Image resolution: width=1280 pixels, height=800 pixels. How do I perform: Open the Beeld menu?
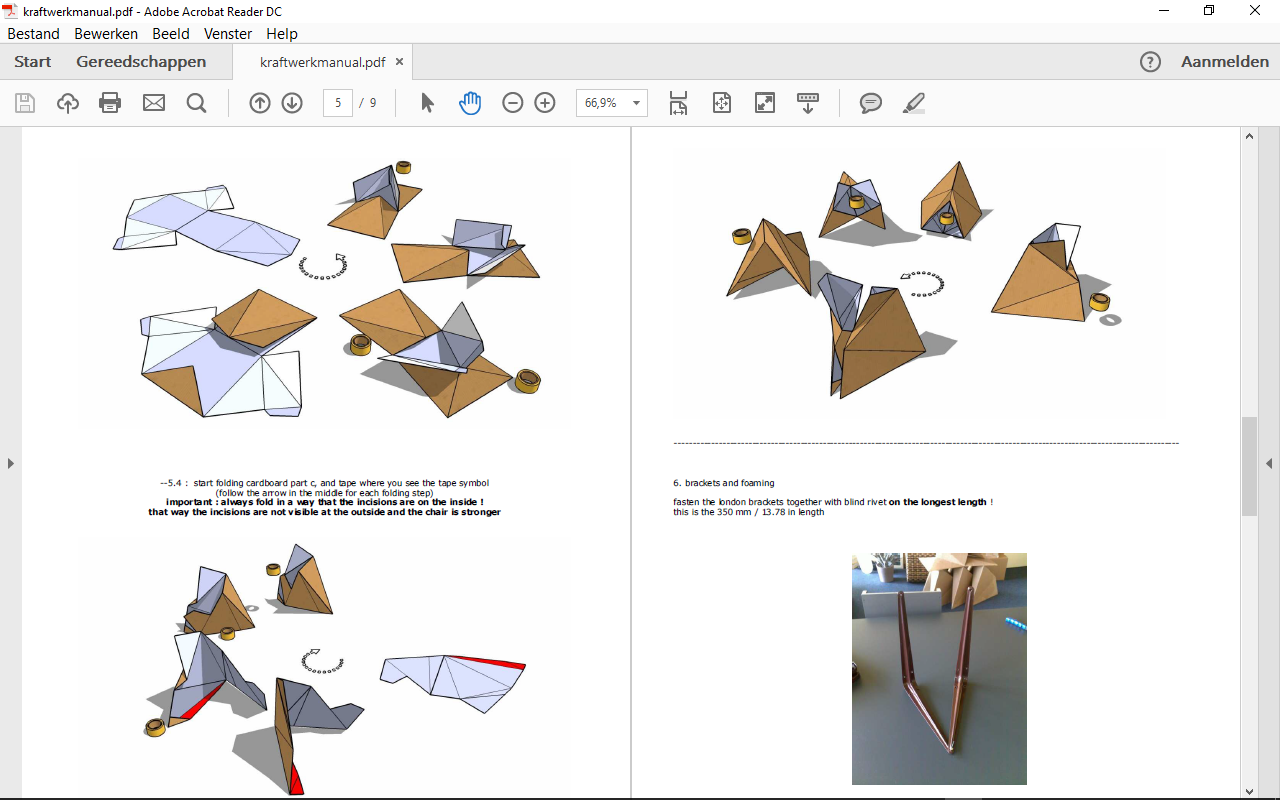tap(171, 33)
